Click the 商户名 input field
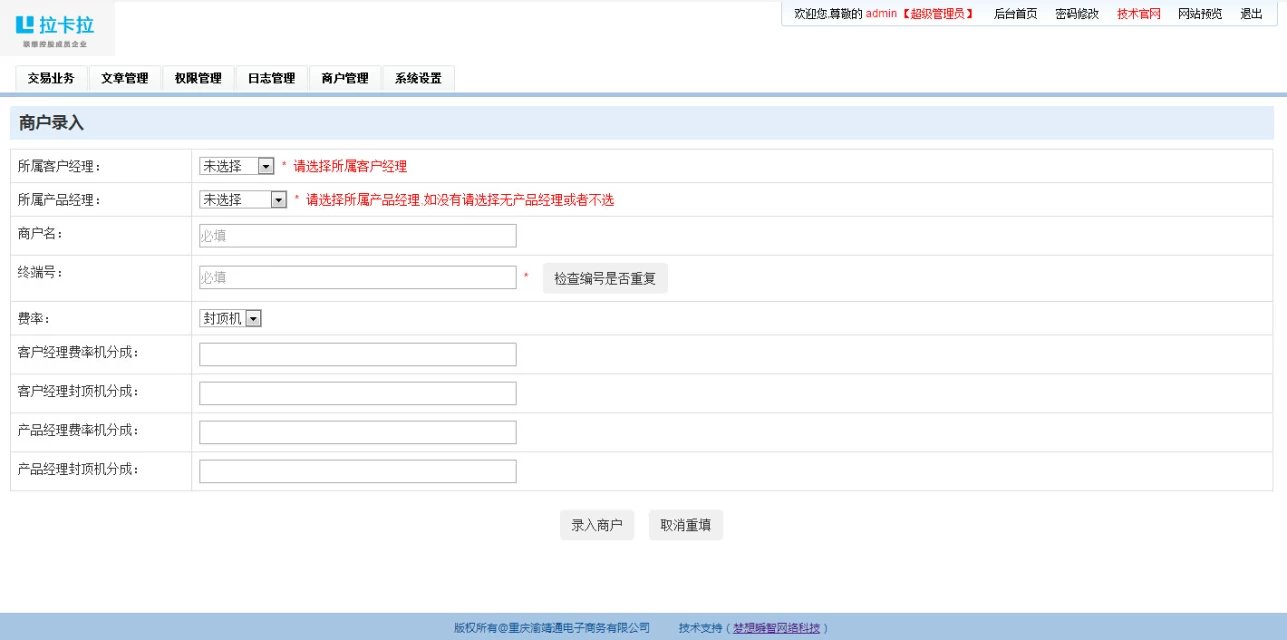 (358, 236)
